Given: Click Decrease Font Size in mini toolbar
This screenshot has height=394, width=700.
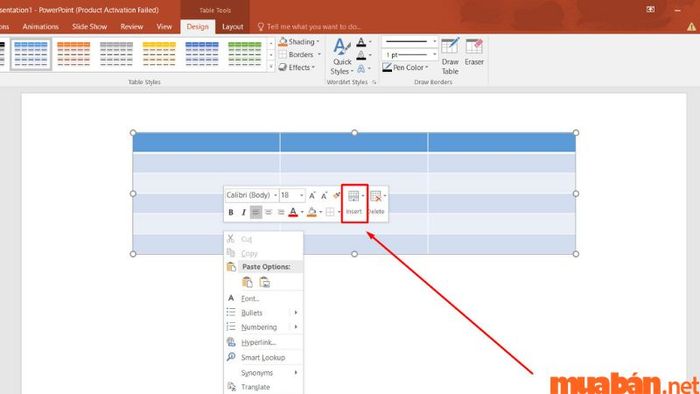Looking at the screenshot, I should 324,195.
